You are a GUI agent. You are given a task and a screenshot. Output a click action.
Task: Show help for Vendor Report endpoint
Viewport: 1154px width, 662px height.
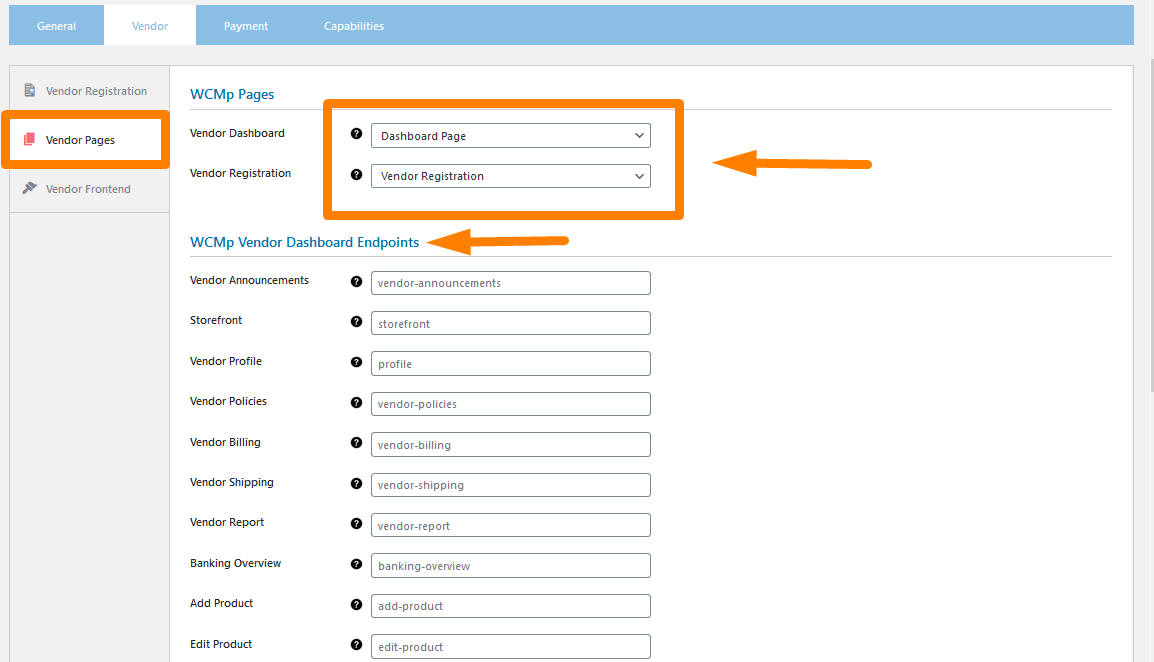(x=356, y=524)
